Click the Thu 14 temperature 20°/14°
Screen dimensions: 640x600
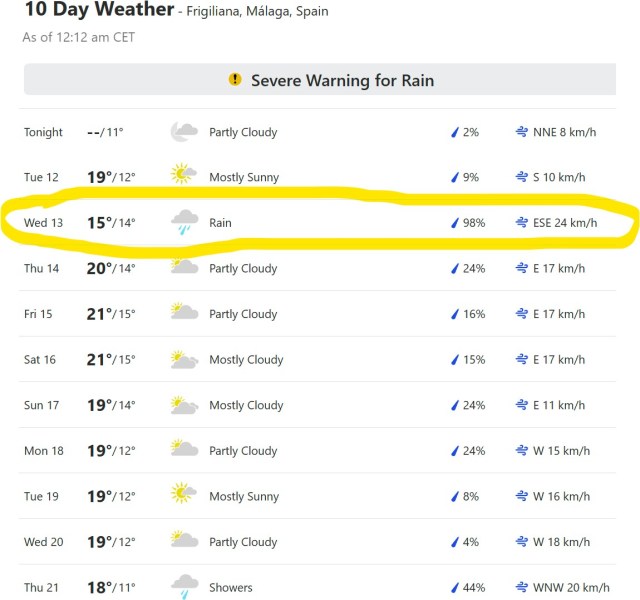tap(111, 268)
